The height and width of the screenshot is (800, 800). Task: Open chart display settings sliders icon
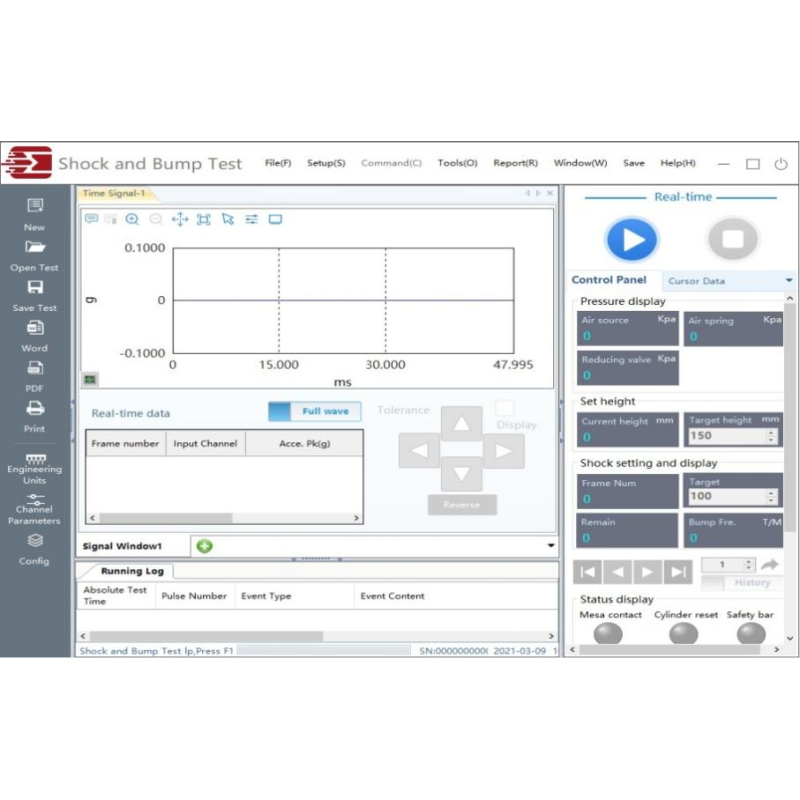[x=252, y=219]
